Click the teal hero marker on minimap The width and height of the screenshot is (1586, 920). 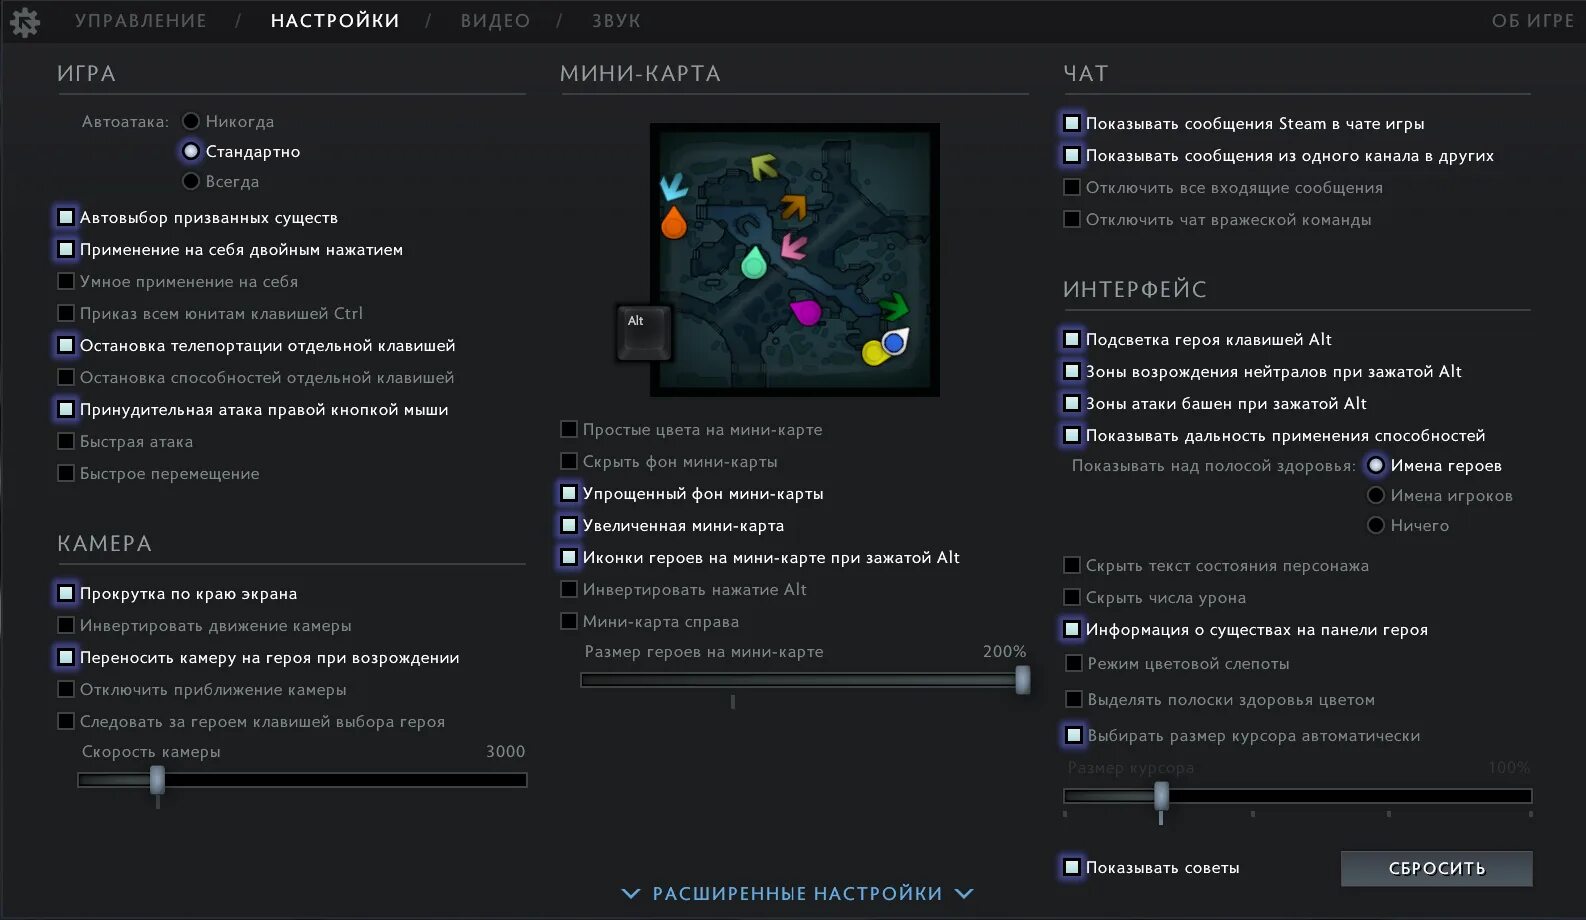coord(754,262)
